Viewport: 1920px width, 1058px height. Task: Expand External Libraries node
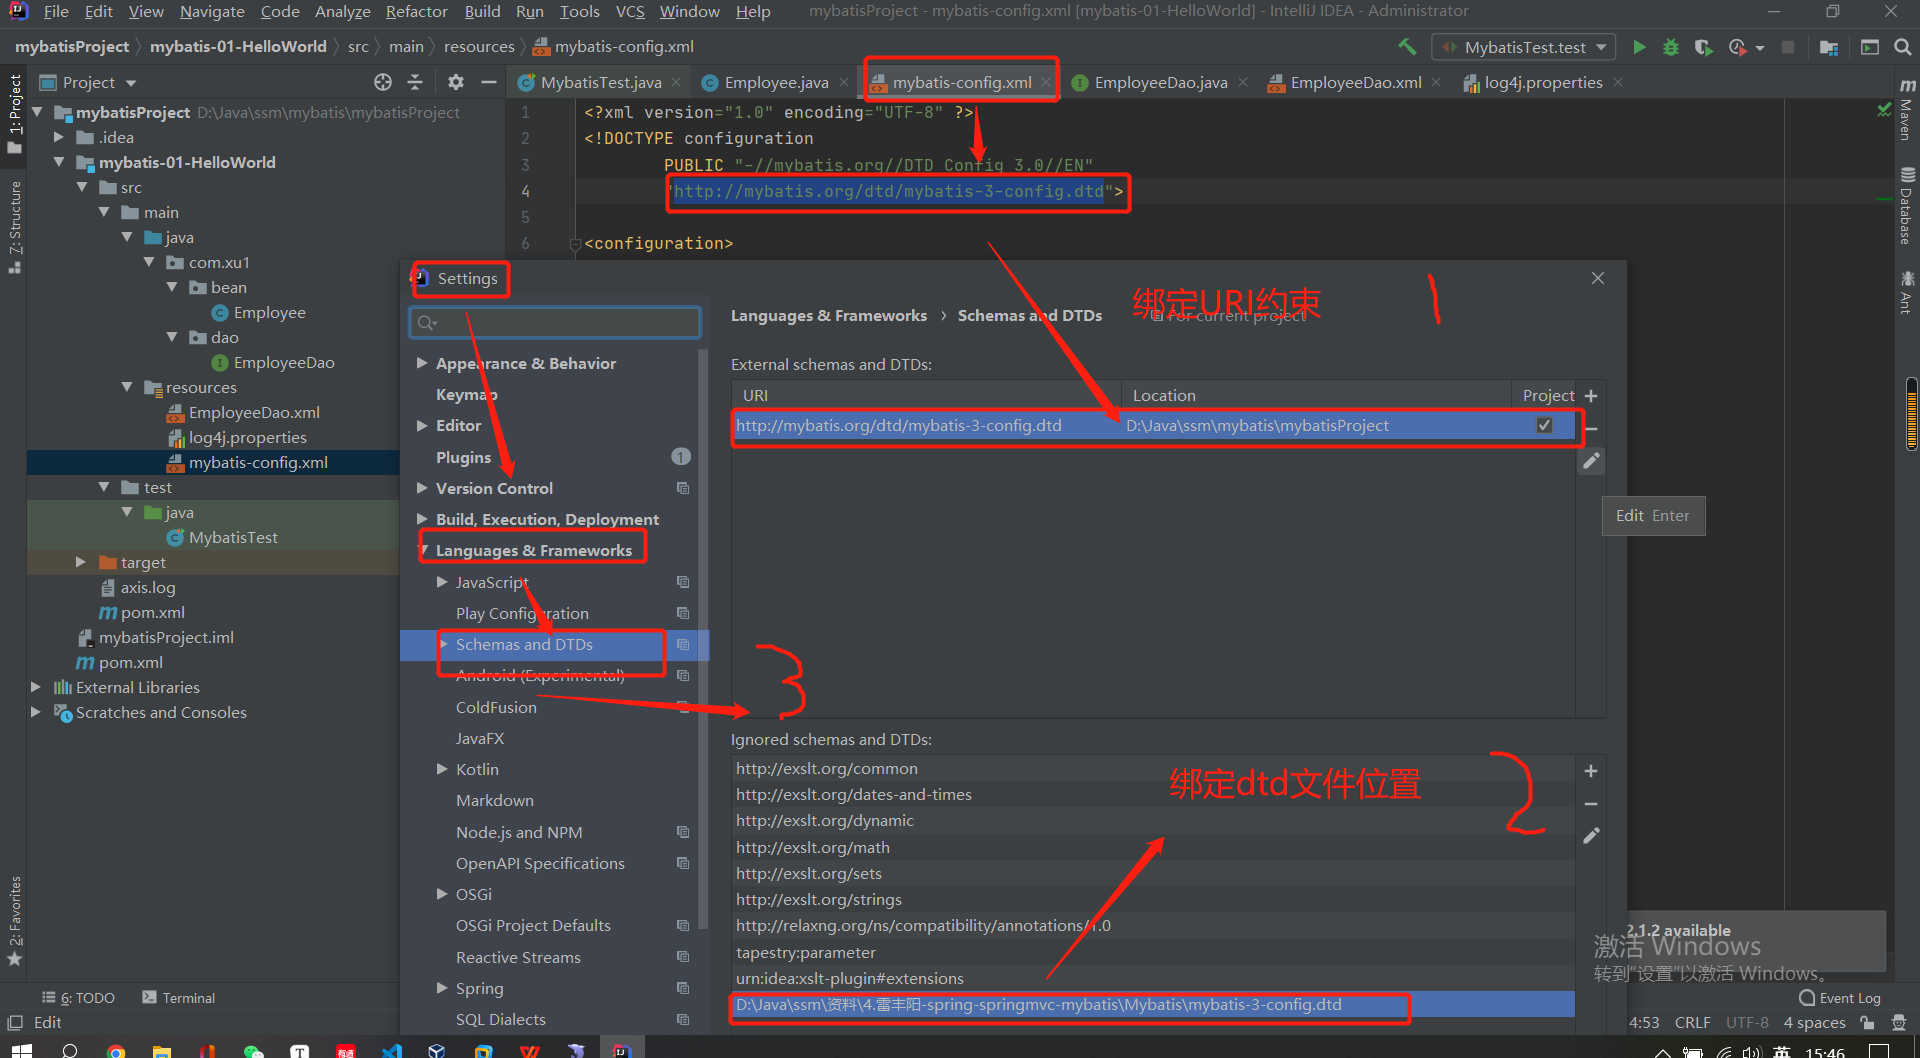pyautogui.click(x=36, y=687)
